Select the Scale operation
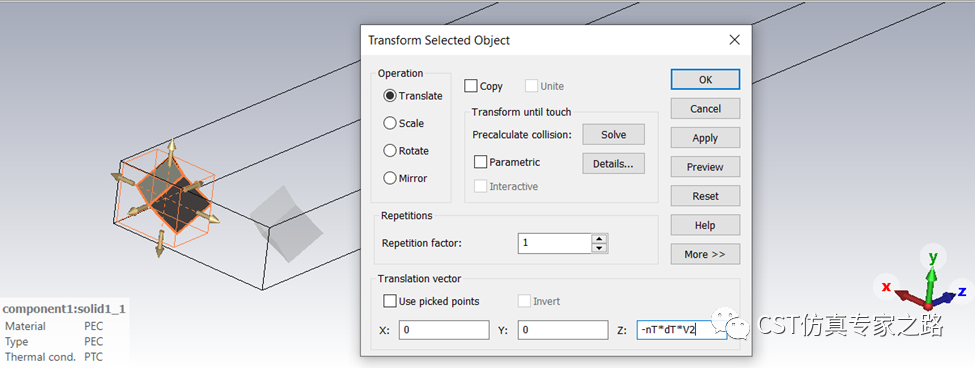This screenshot has width=975, height=368. coord(404,123)
